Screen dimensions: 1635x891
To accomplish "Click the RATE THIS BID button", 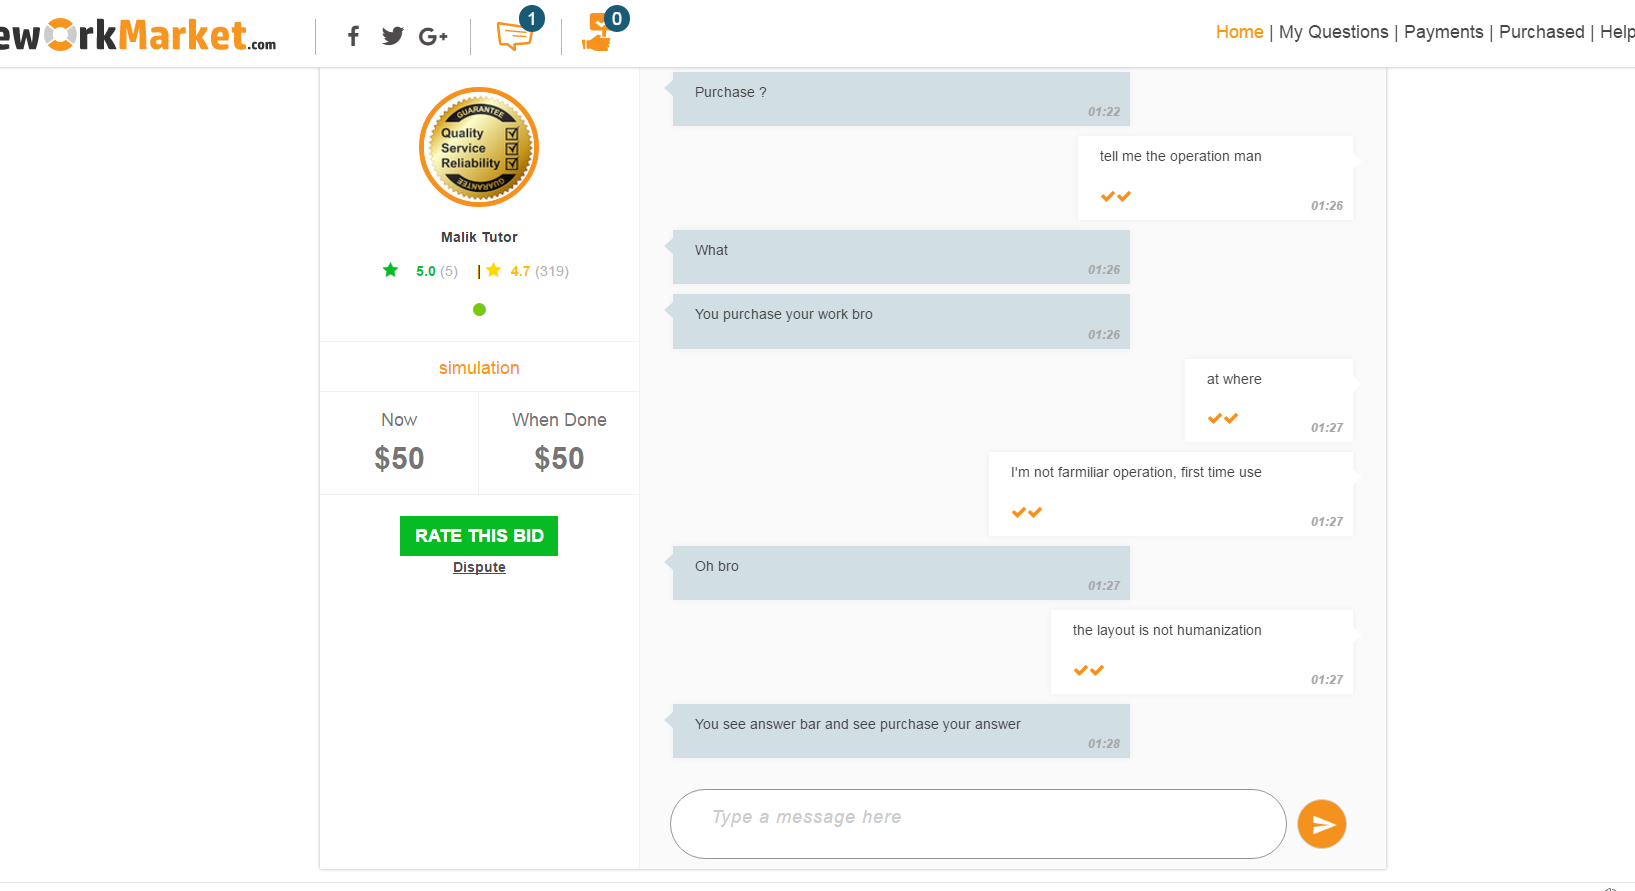I will 479,536.
